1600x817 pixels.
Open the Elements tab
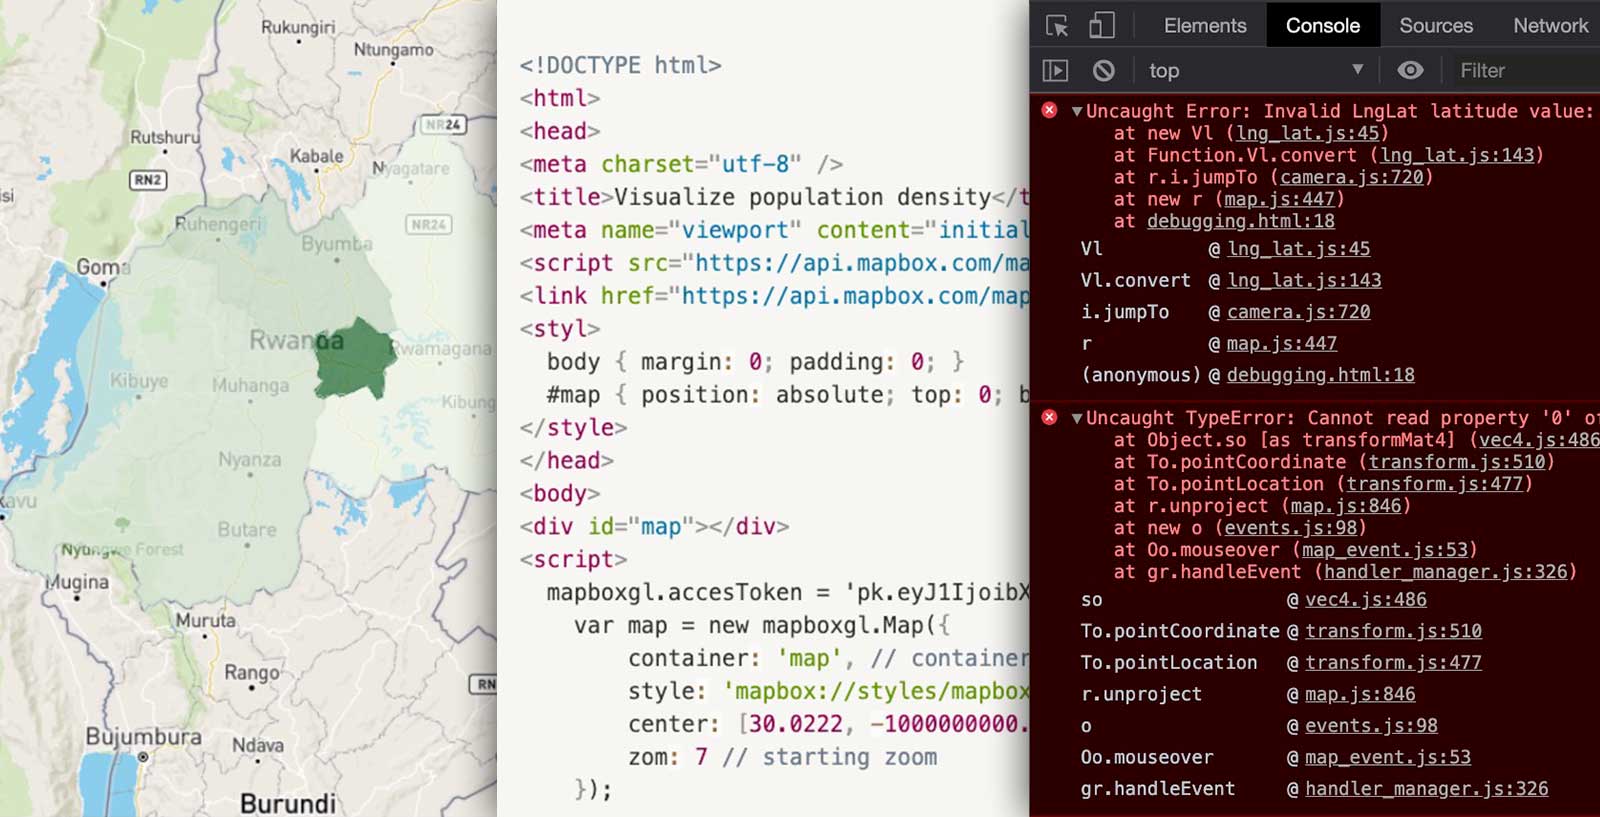pos(1205,26)
